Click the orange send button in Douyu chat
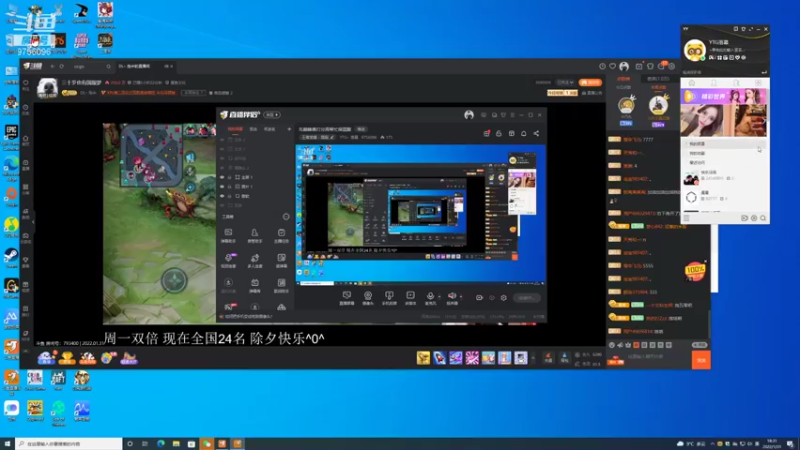Screen dimensions: 800x450 (x=701, y=360)
